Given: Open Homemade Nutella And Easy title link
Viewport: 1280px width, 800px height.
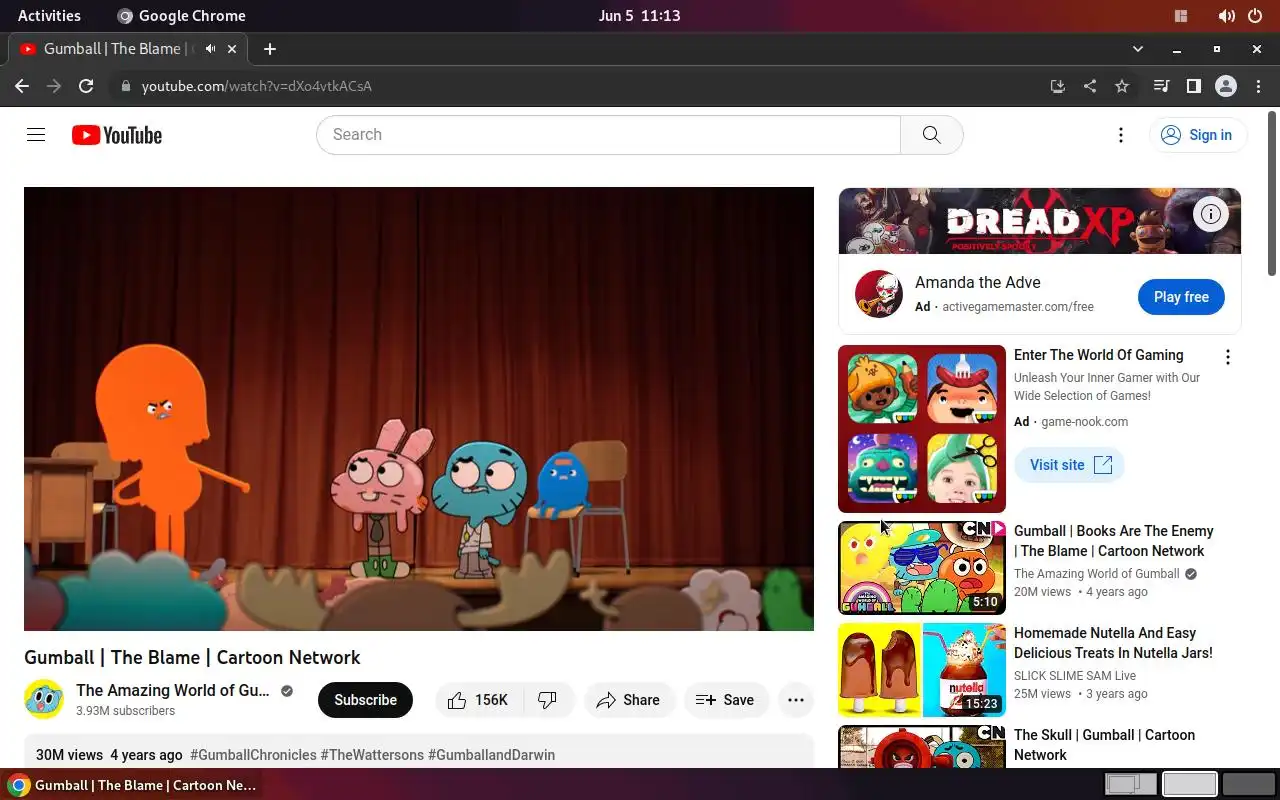Looking at the screenshot, I should point(1113,643).
